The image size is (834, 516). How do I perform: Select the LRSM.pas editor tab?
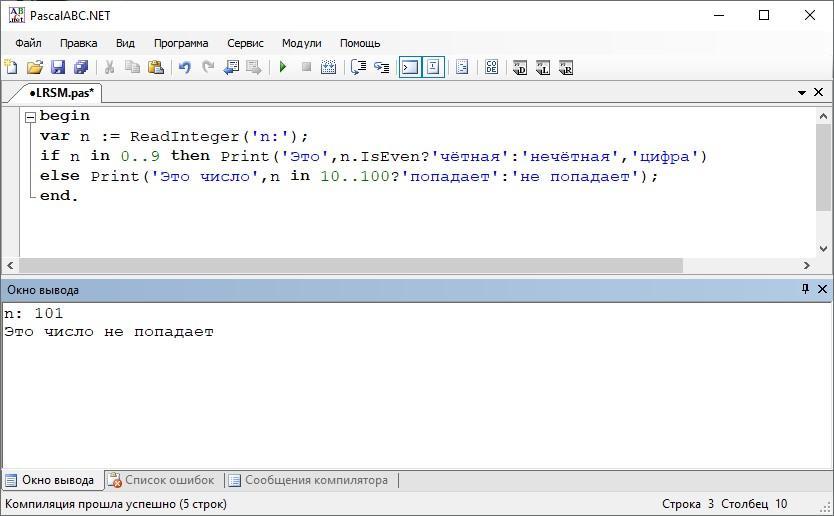coord(61,93)
